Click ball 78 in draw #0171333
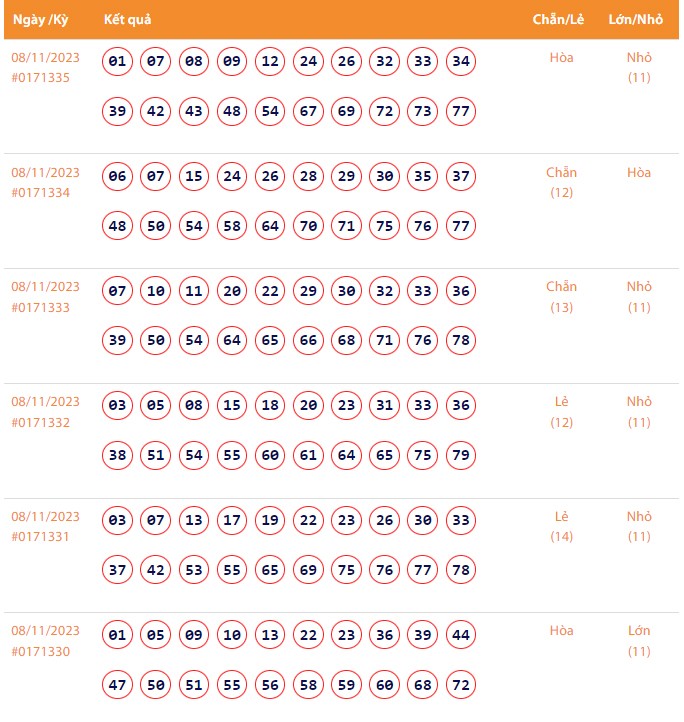 click(x=461, y=341)
